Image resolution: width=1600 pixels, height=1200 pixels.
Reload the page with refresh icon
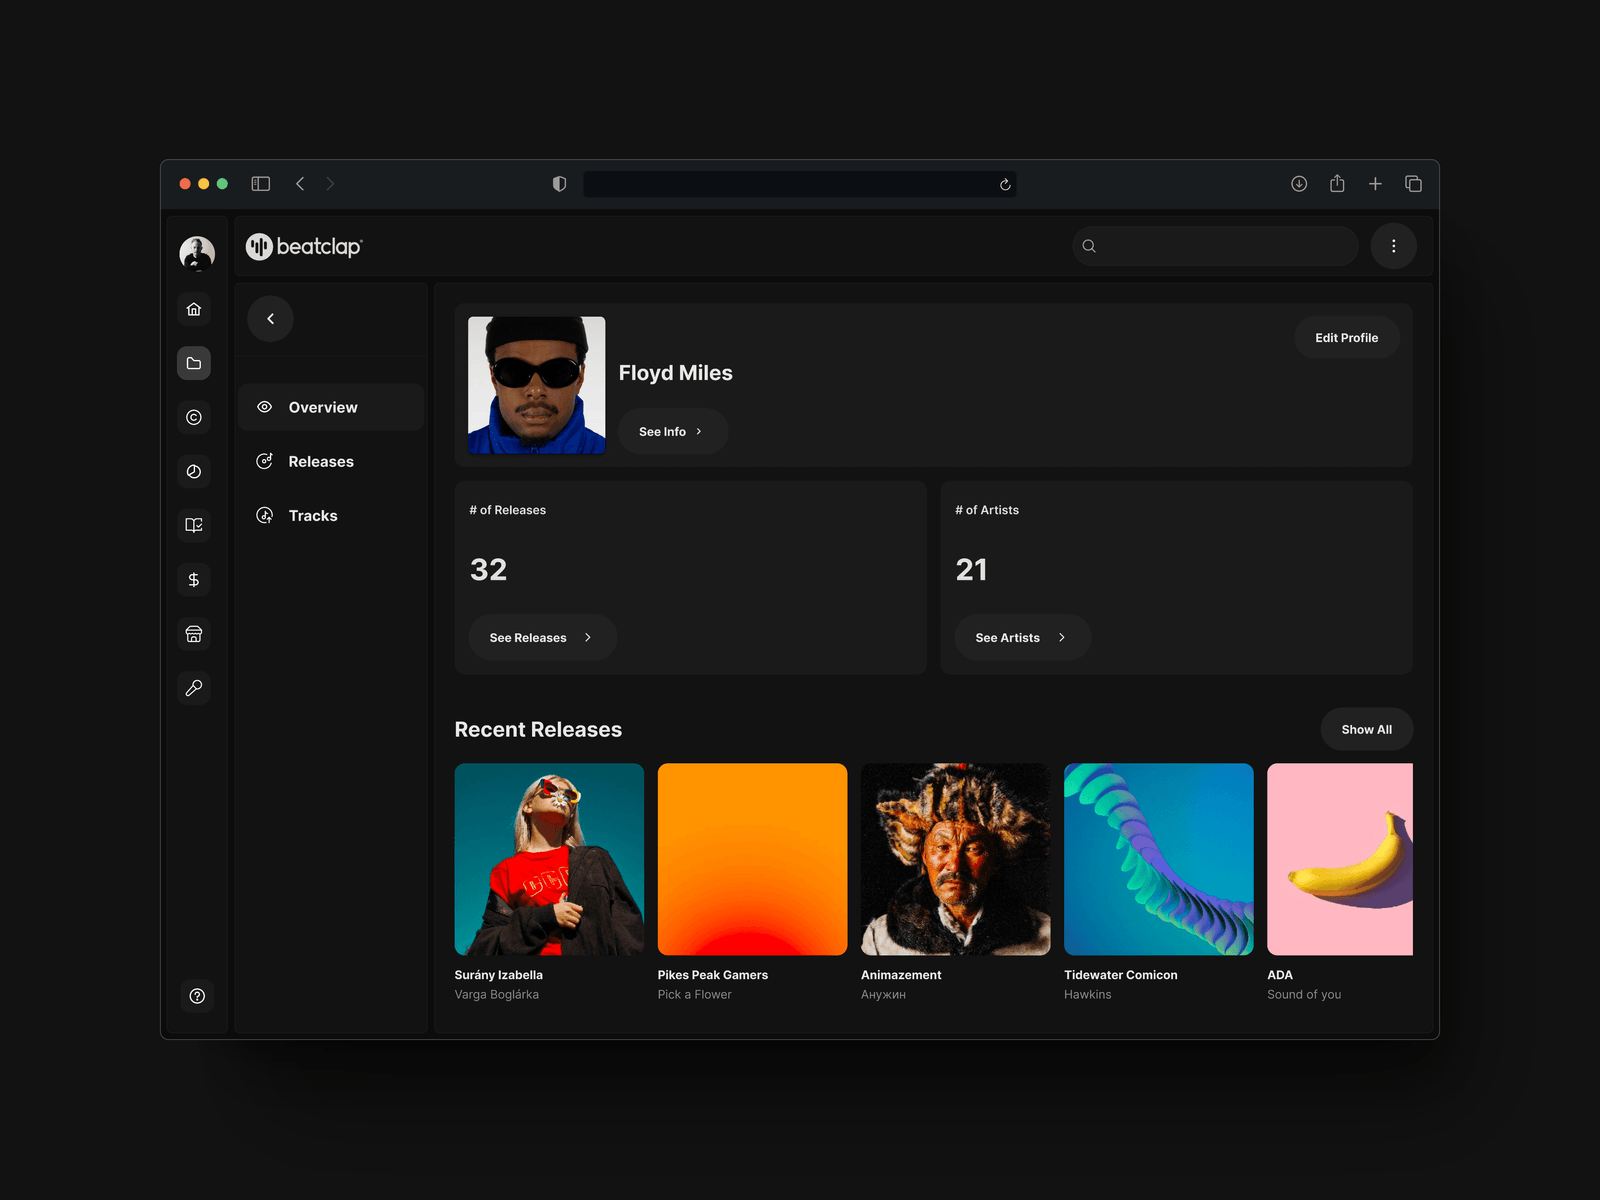click(1005, 184)
